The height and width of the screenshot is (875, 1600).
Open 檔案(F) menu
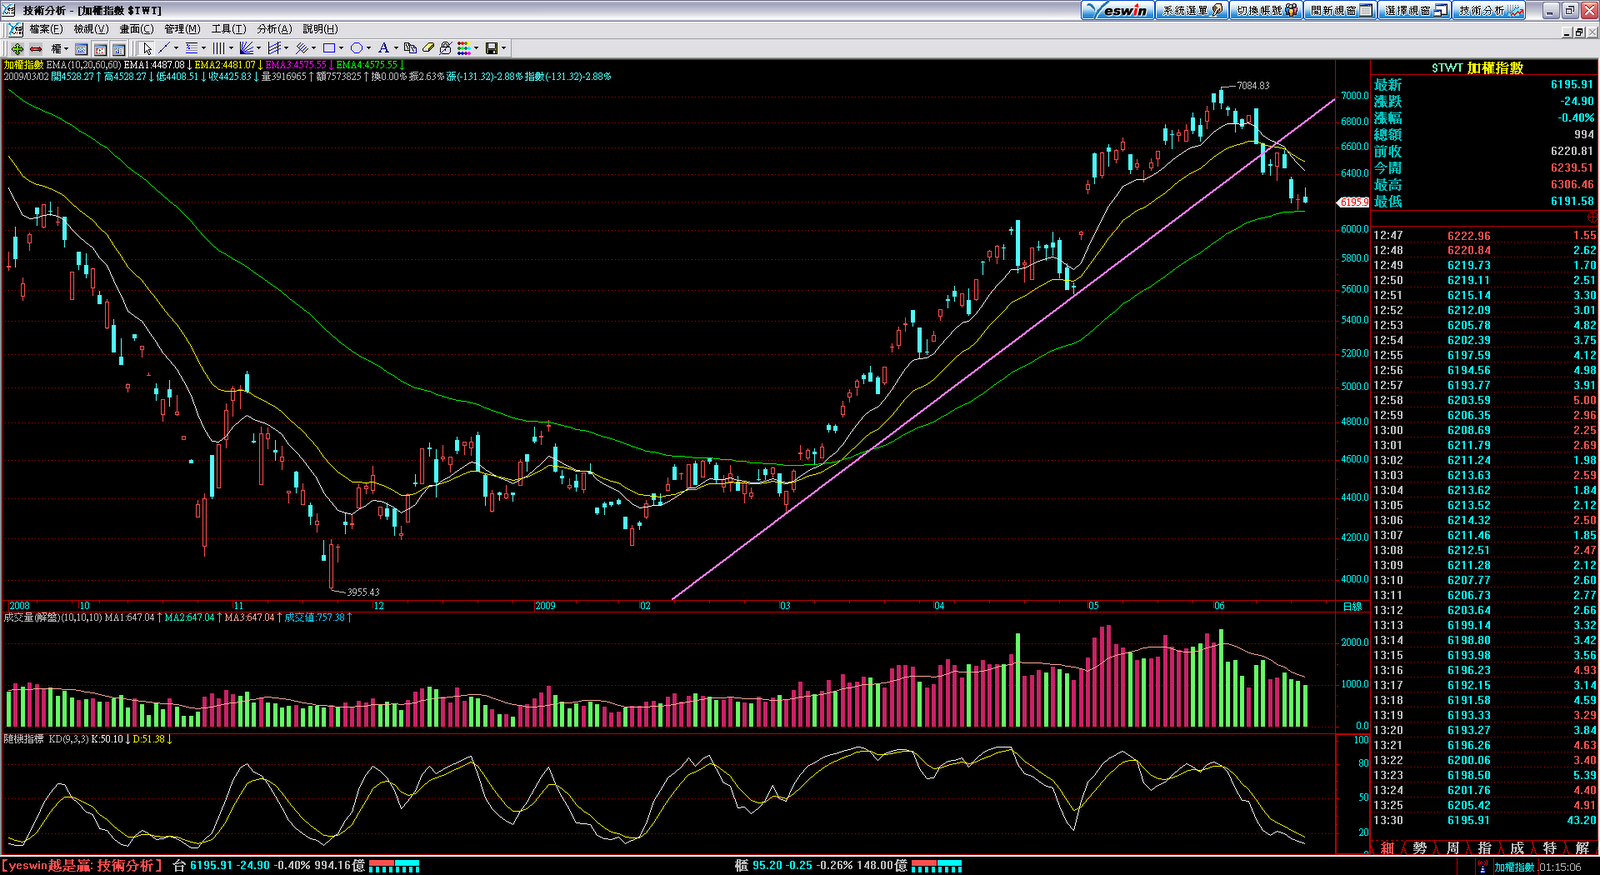click(46, 29)
